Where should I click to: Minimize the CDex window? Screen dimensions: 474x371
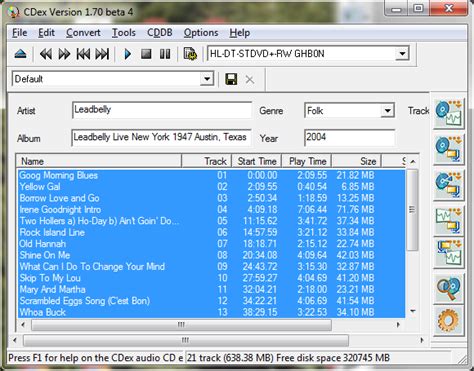point(396,9)
